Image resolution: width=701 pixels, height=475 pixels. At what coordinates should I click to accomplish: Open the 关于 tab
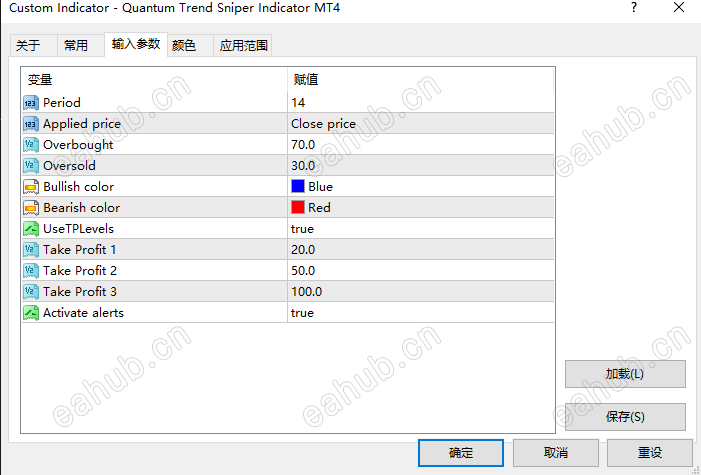tap(34, 46)
